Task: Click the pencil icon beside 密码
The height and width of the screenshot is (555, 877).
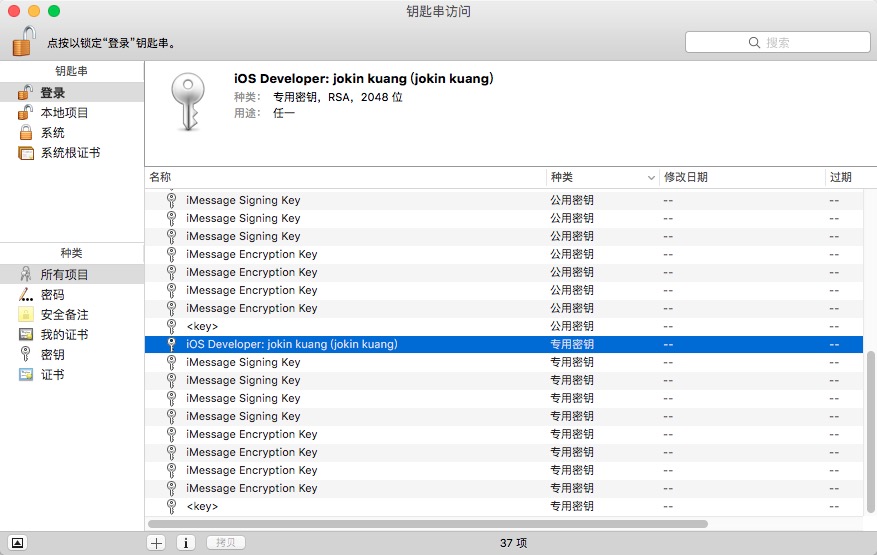Action: (26, 294)
